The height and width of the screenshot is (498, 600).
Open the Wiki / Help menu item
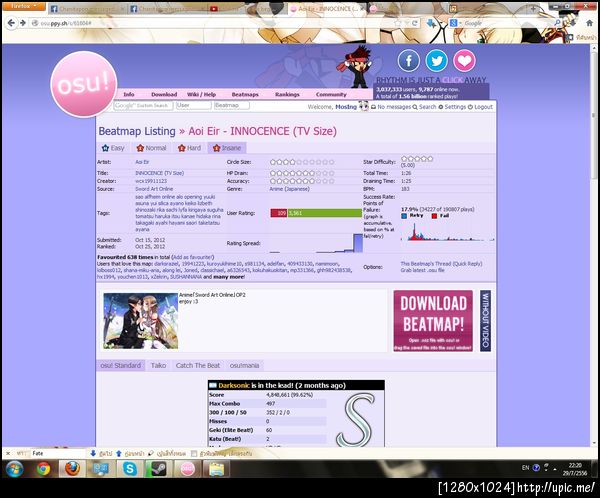pos(201,94)
